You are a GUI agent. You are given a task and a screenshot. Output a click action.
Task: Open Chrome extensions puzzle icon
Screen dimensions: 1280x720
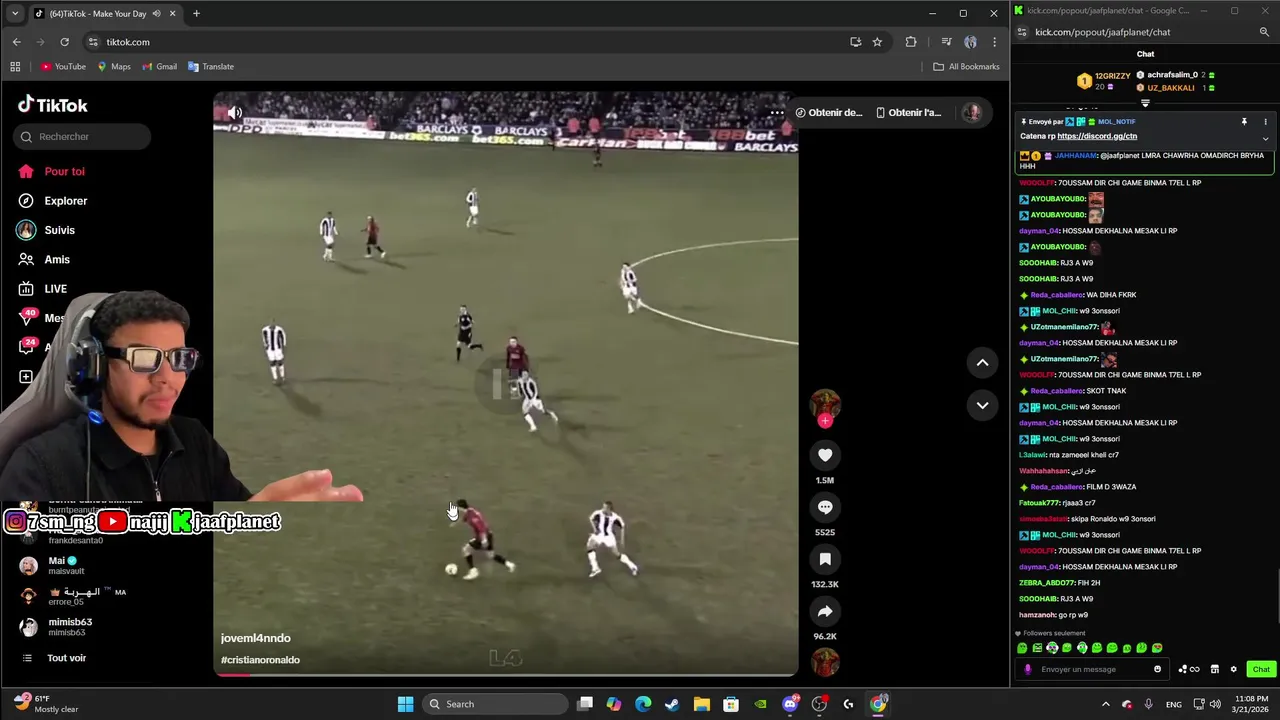pos(911,42)
